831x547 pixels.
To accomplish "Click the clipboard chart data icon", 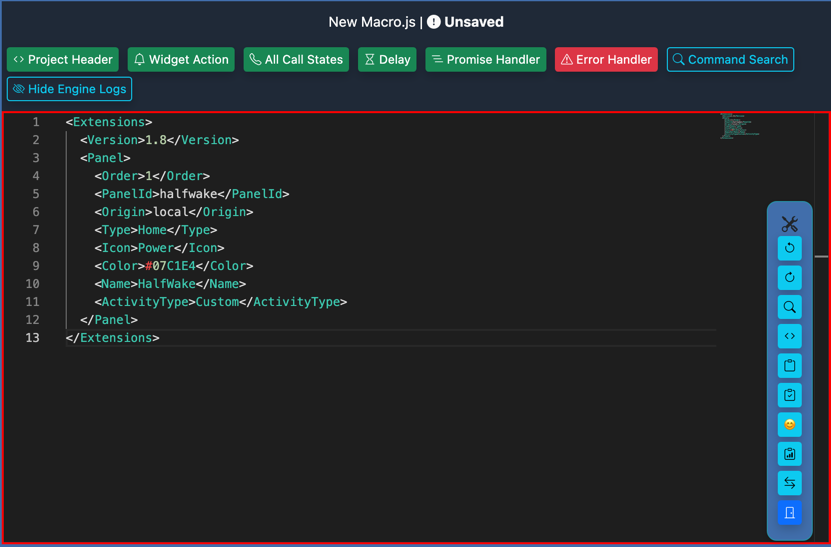I will [789, 454].
